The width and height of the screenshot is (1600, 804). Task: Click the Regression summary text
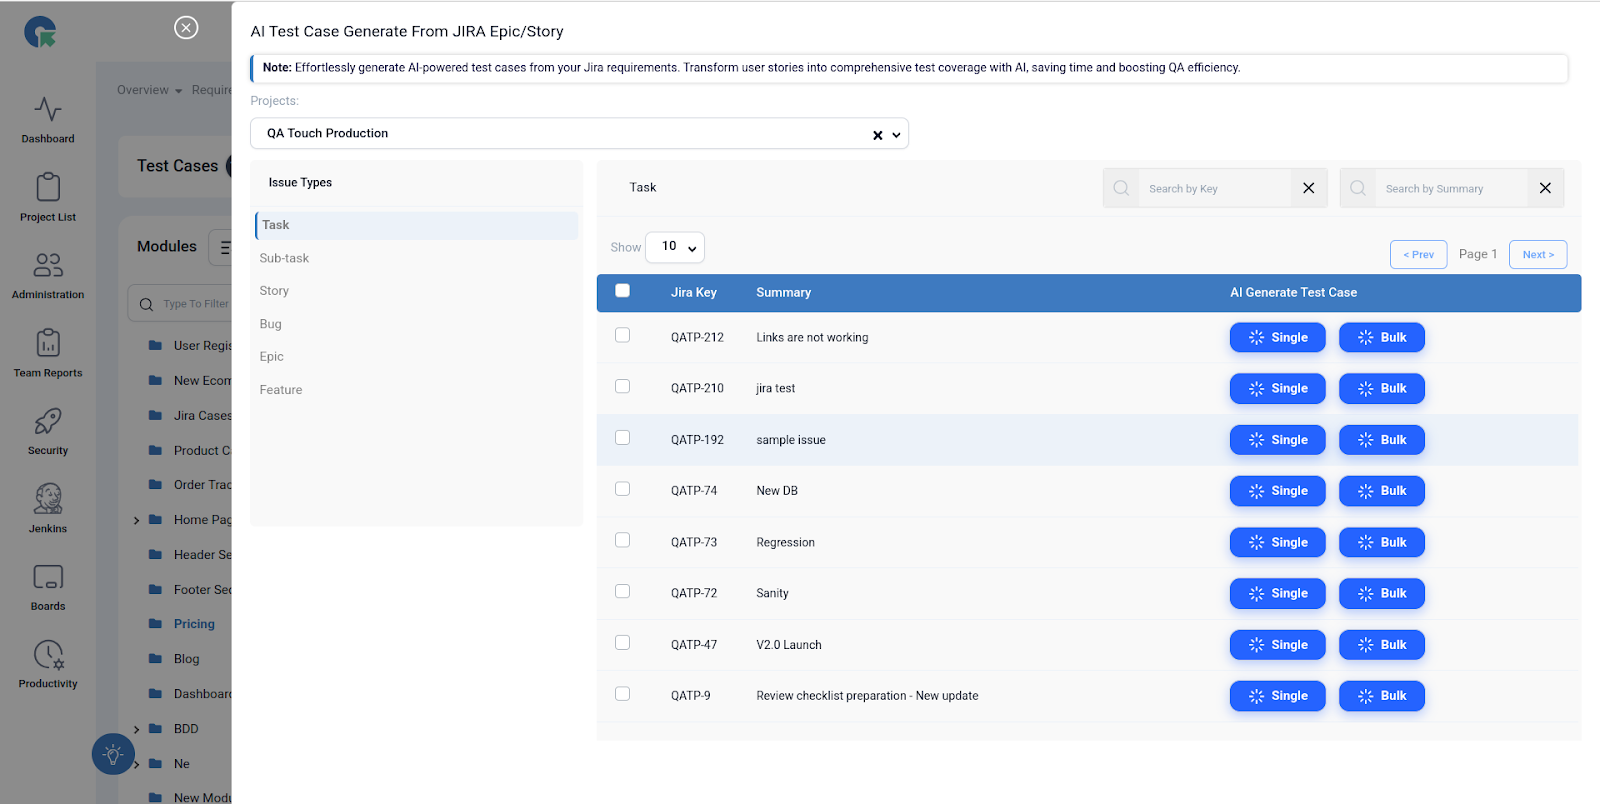tap(785, 543)
